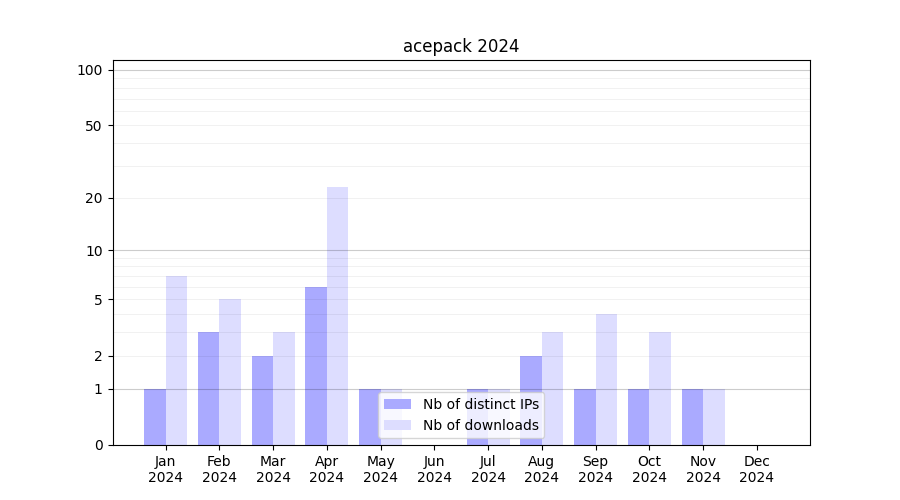Click the "100" y-axis tick label
The height and width of the screenshot is (500, 900).
click(90, 70)
